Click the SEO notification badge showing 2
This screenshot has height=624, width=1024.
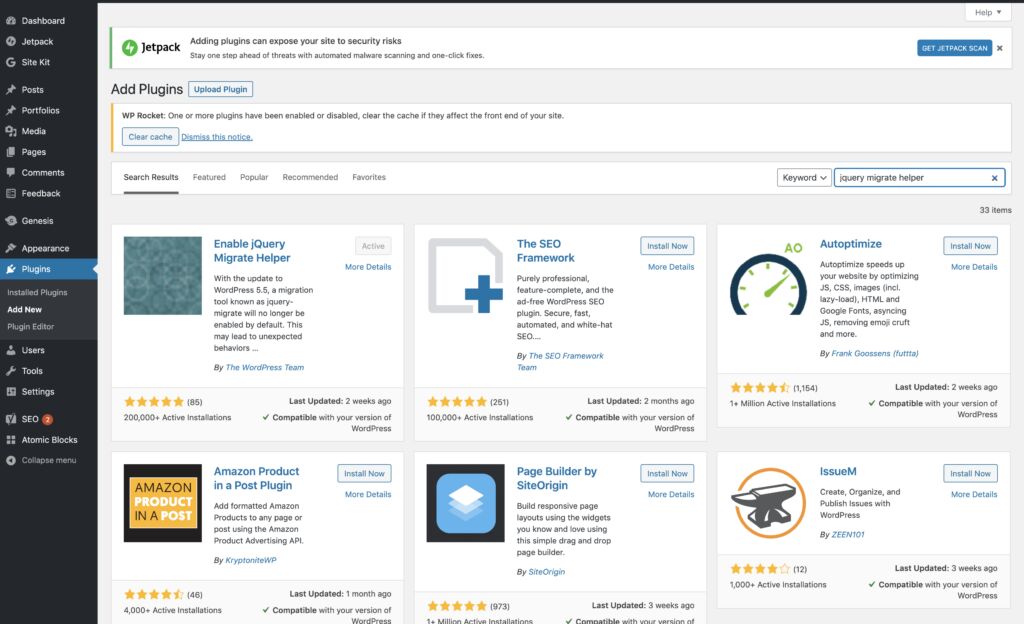click(48, 419)
